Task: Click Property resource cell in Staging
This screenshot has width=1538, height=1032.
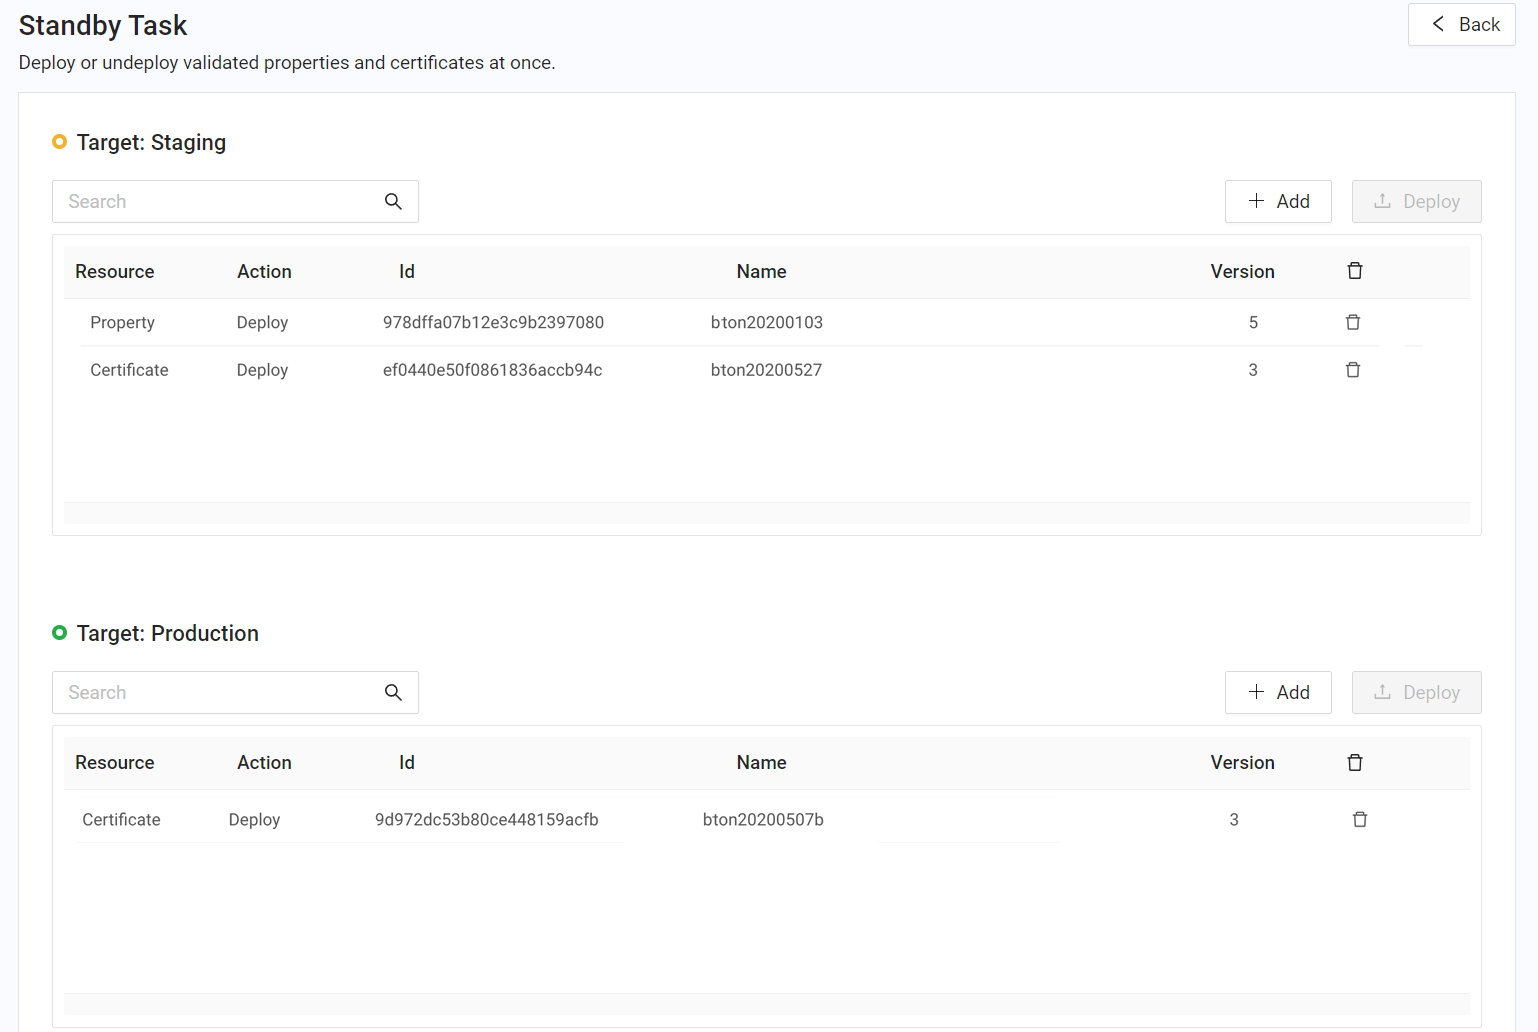Action: pyautogui.click(x=122, y=322)
